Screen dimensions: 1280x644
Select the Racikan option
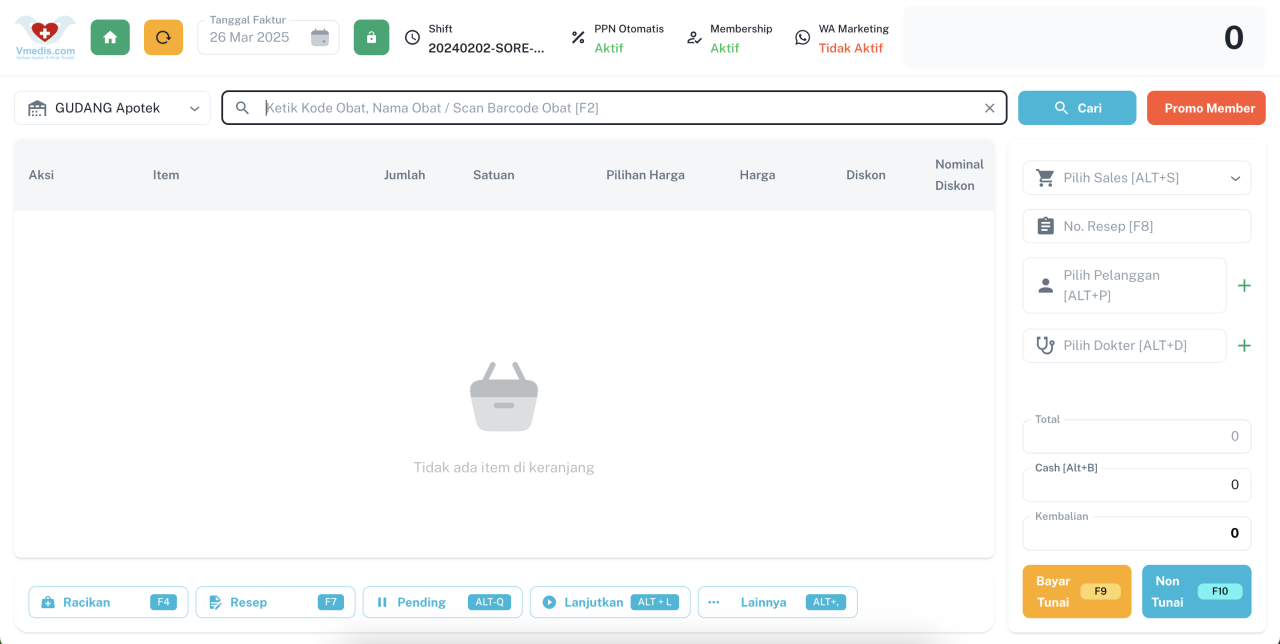pos(108,602)
